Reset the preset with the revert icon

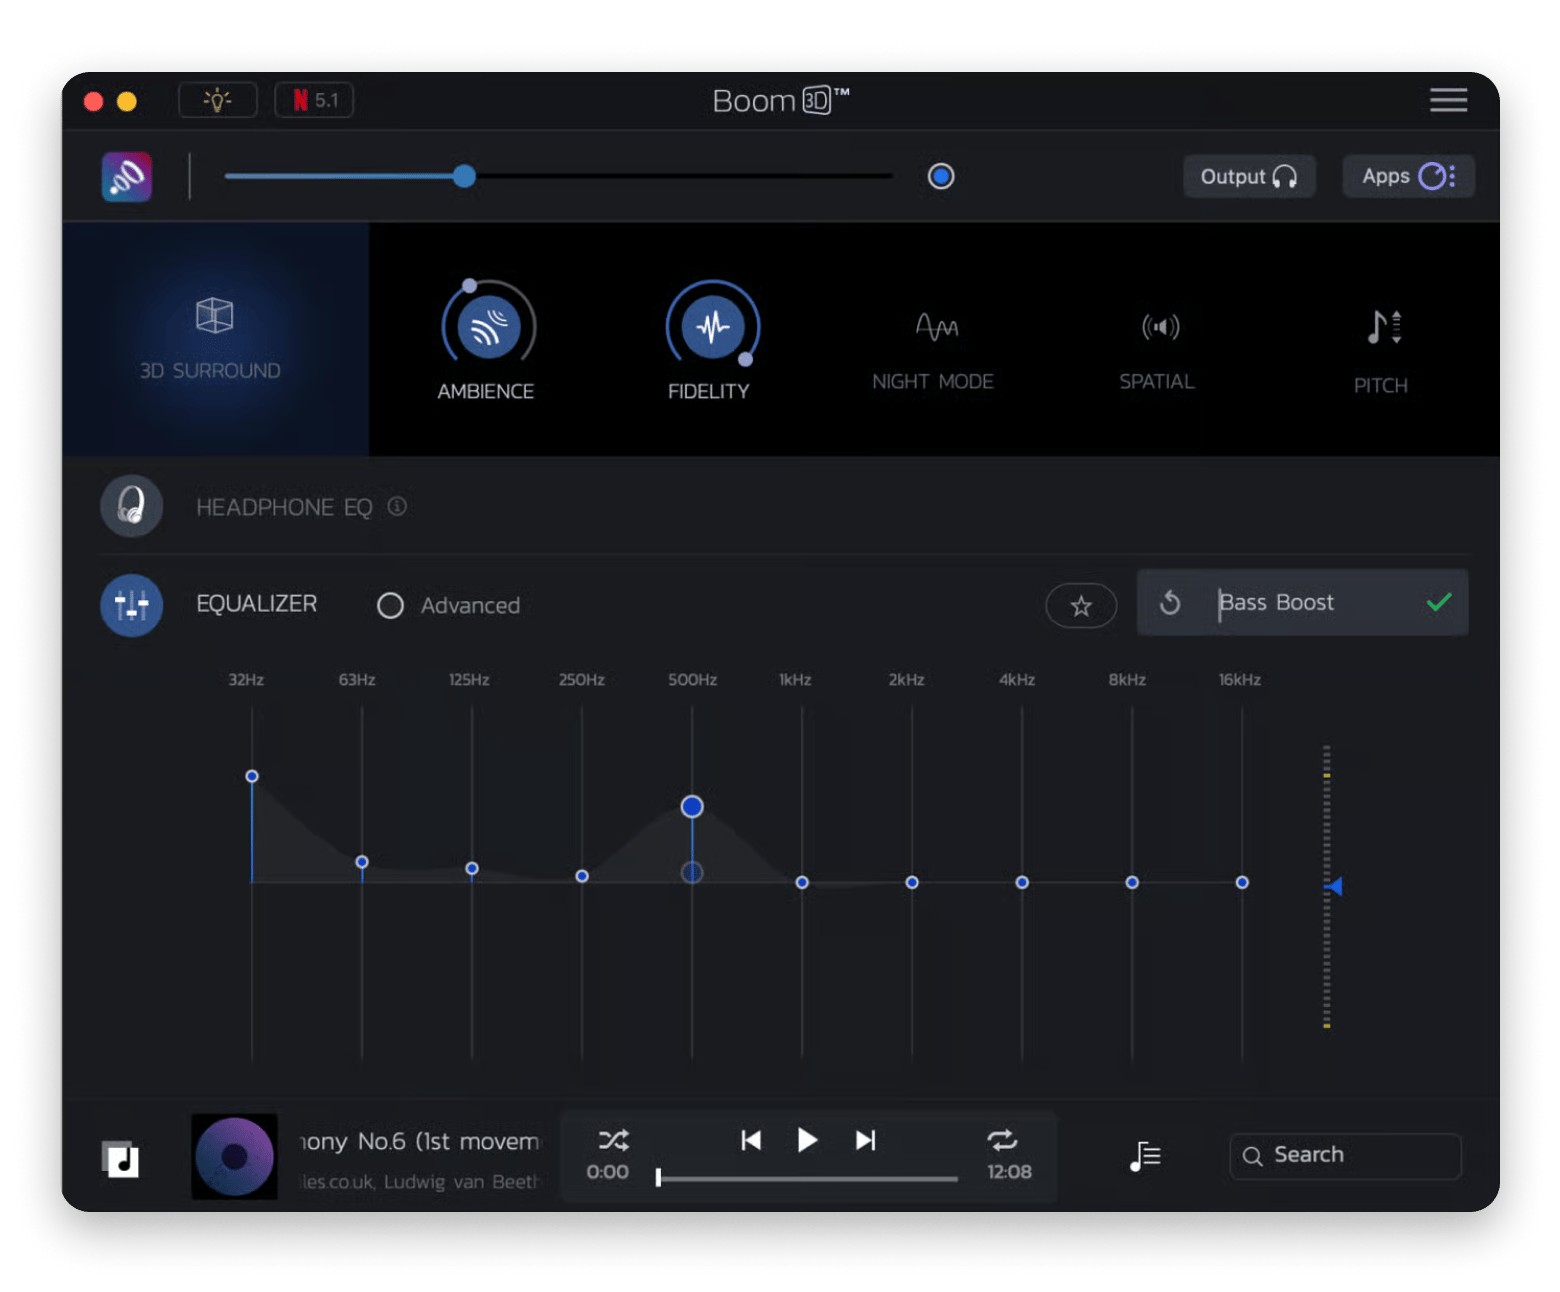(x=1170, y=603)
